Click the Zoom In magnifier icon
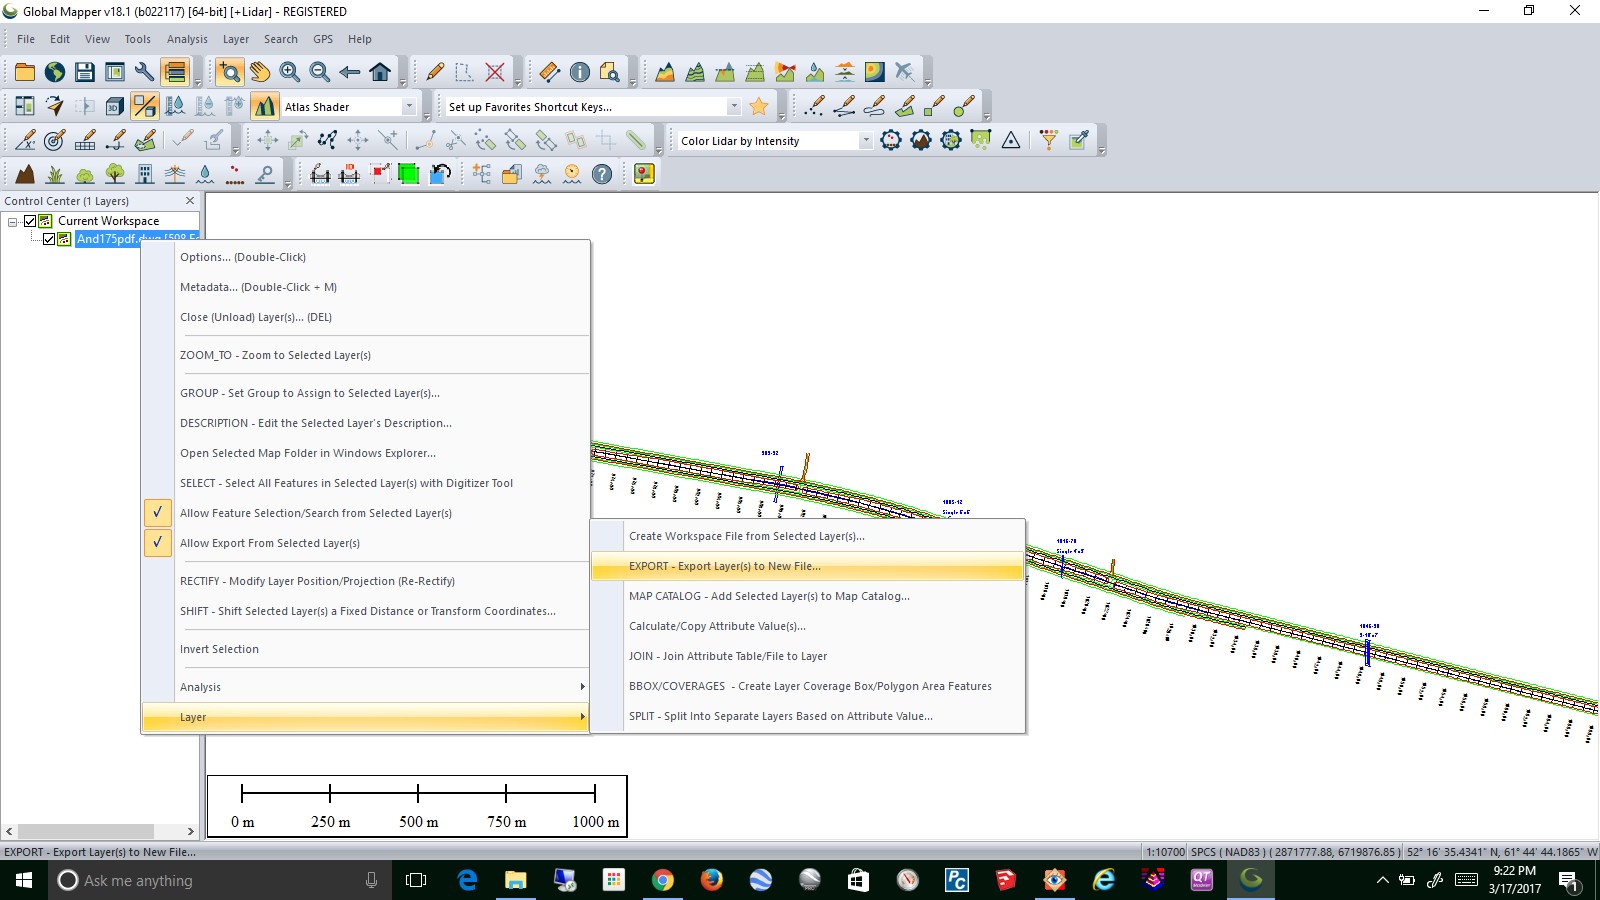The height and width of the screenshot is (900, 1600). (x=290, y=72)
